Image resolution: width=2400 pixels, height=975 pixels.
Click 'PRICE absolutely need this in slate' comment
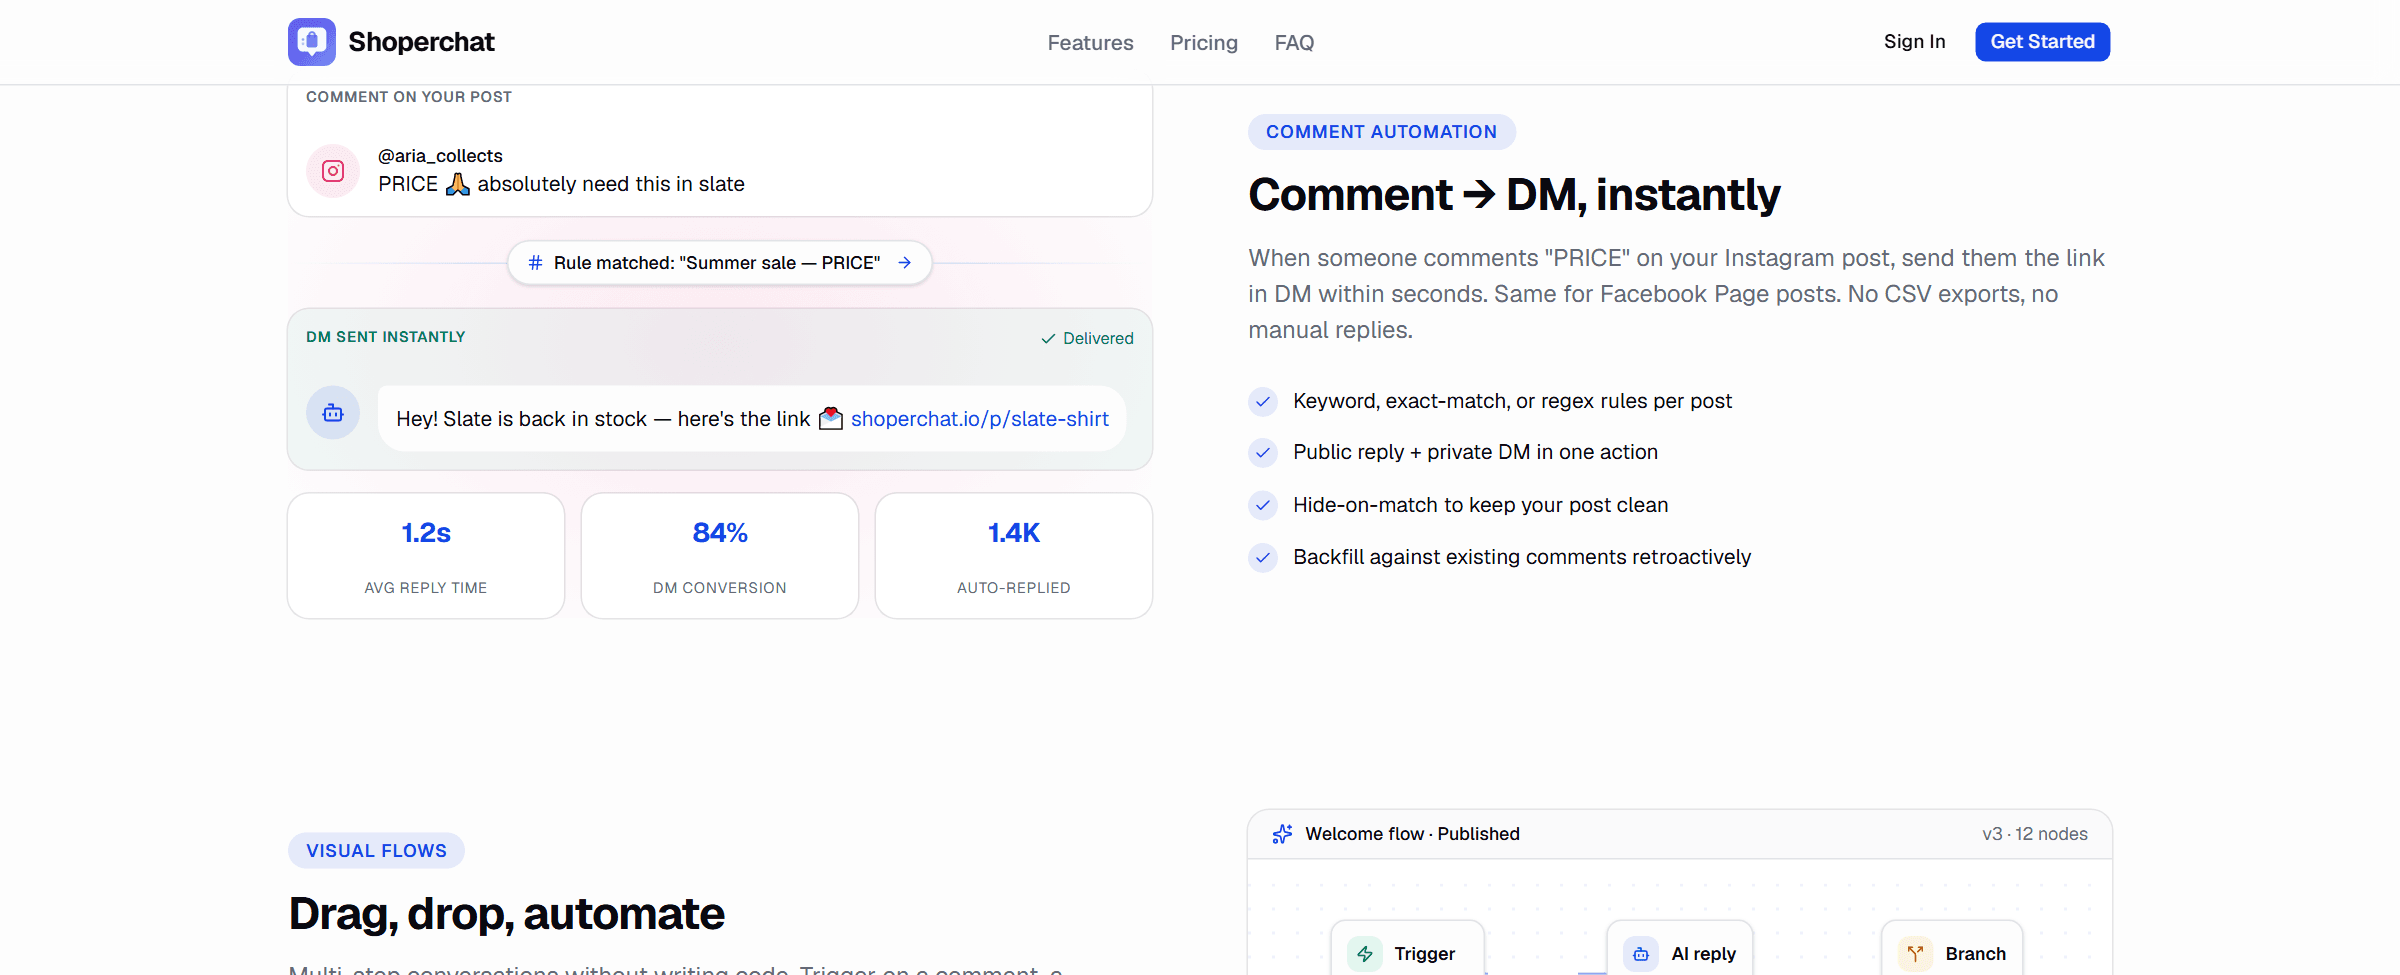(x=561, y=184)
